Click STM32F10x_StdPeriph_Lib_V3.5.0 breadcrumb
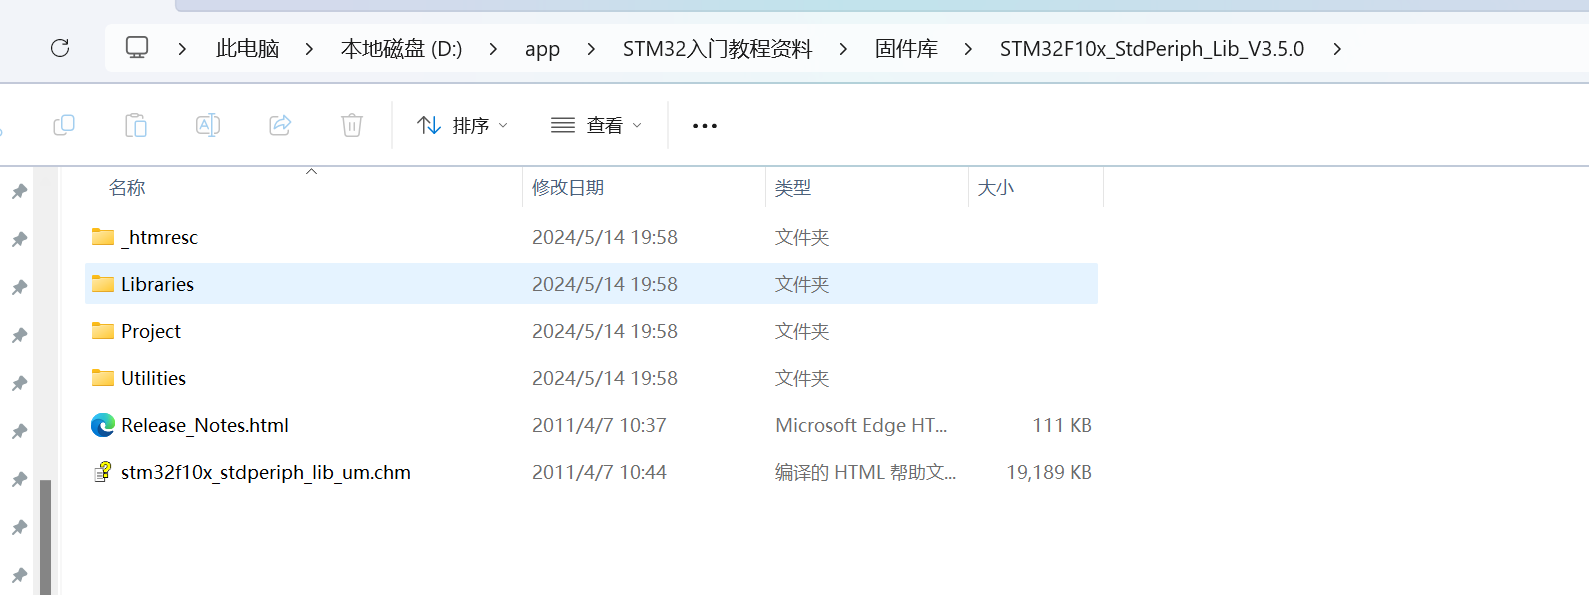The width and height of the screenshot is (1589, 595). [1152, 49]
